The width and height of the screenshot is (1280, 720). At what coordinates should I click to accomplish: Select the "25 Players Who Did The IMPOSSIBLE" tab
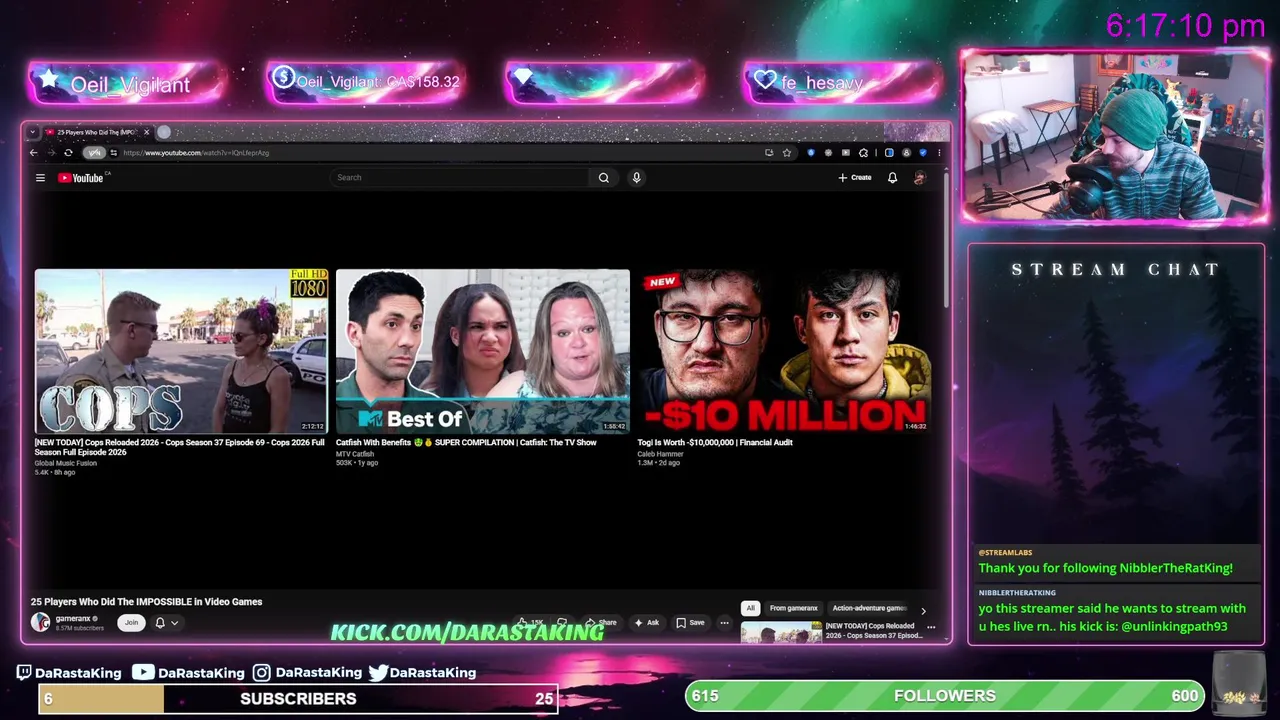tap(96, 132)
